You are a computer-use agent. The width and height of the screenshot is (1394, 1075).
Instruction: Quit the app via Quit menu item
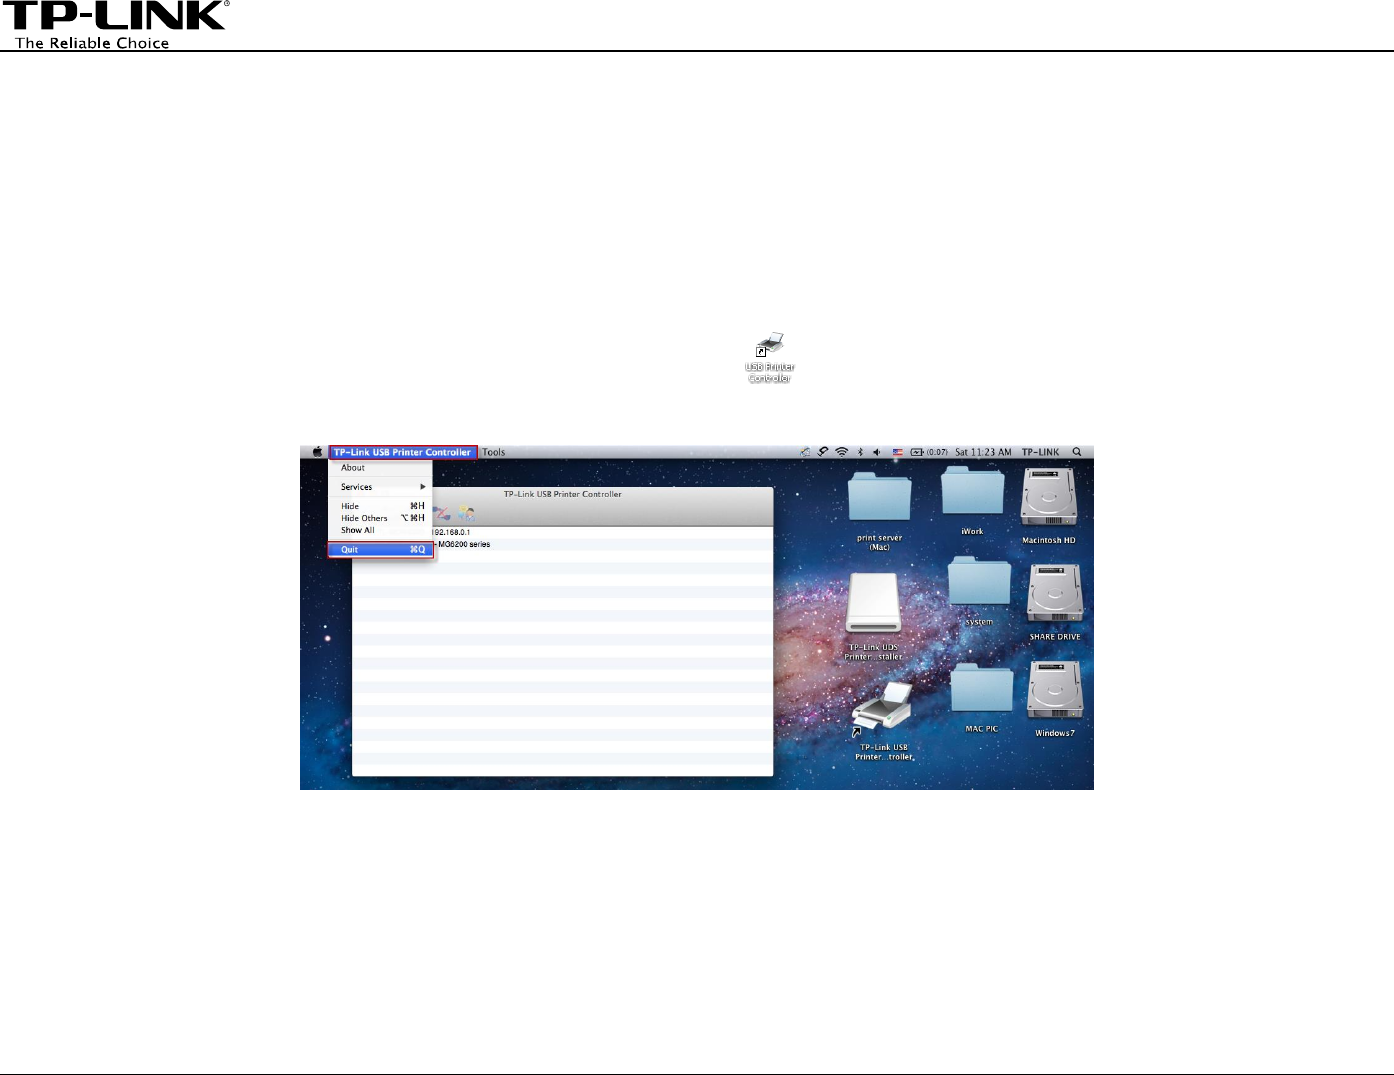381,549
